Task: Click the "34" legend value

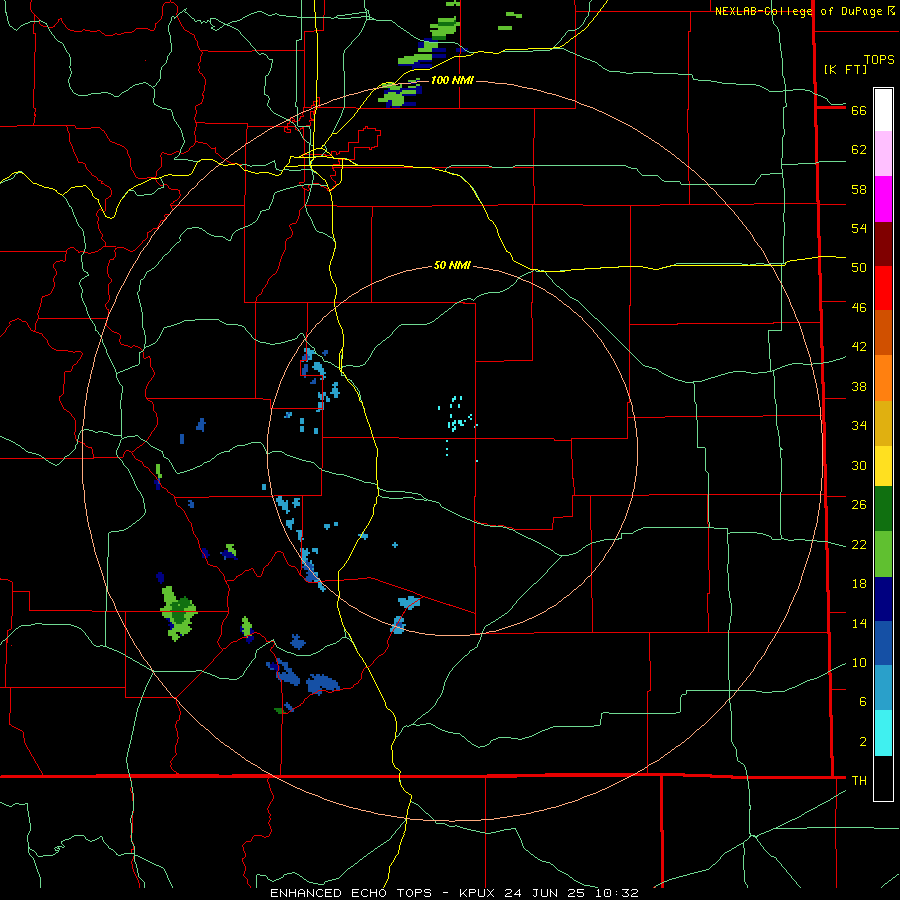Action: click(859, 426)
